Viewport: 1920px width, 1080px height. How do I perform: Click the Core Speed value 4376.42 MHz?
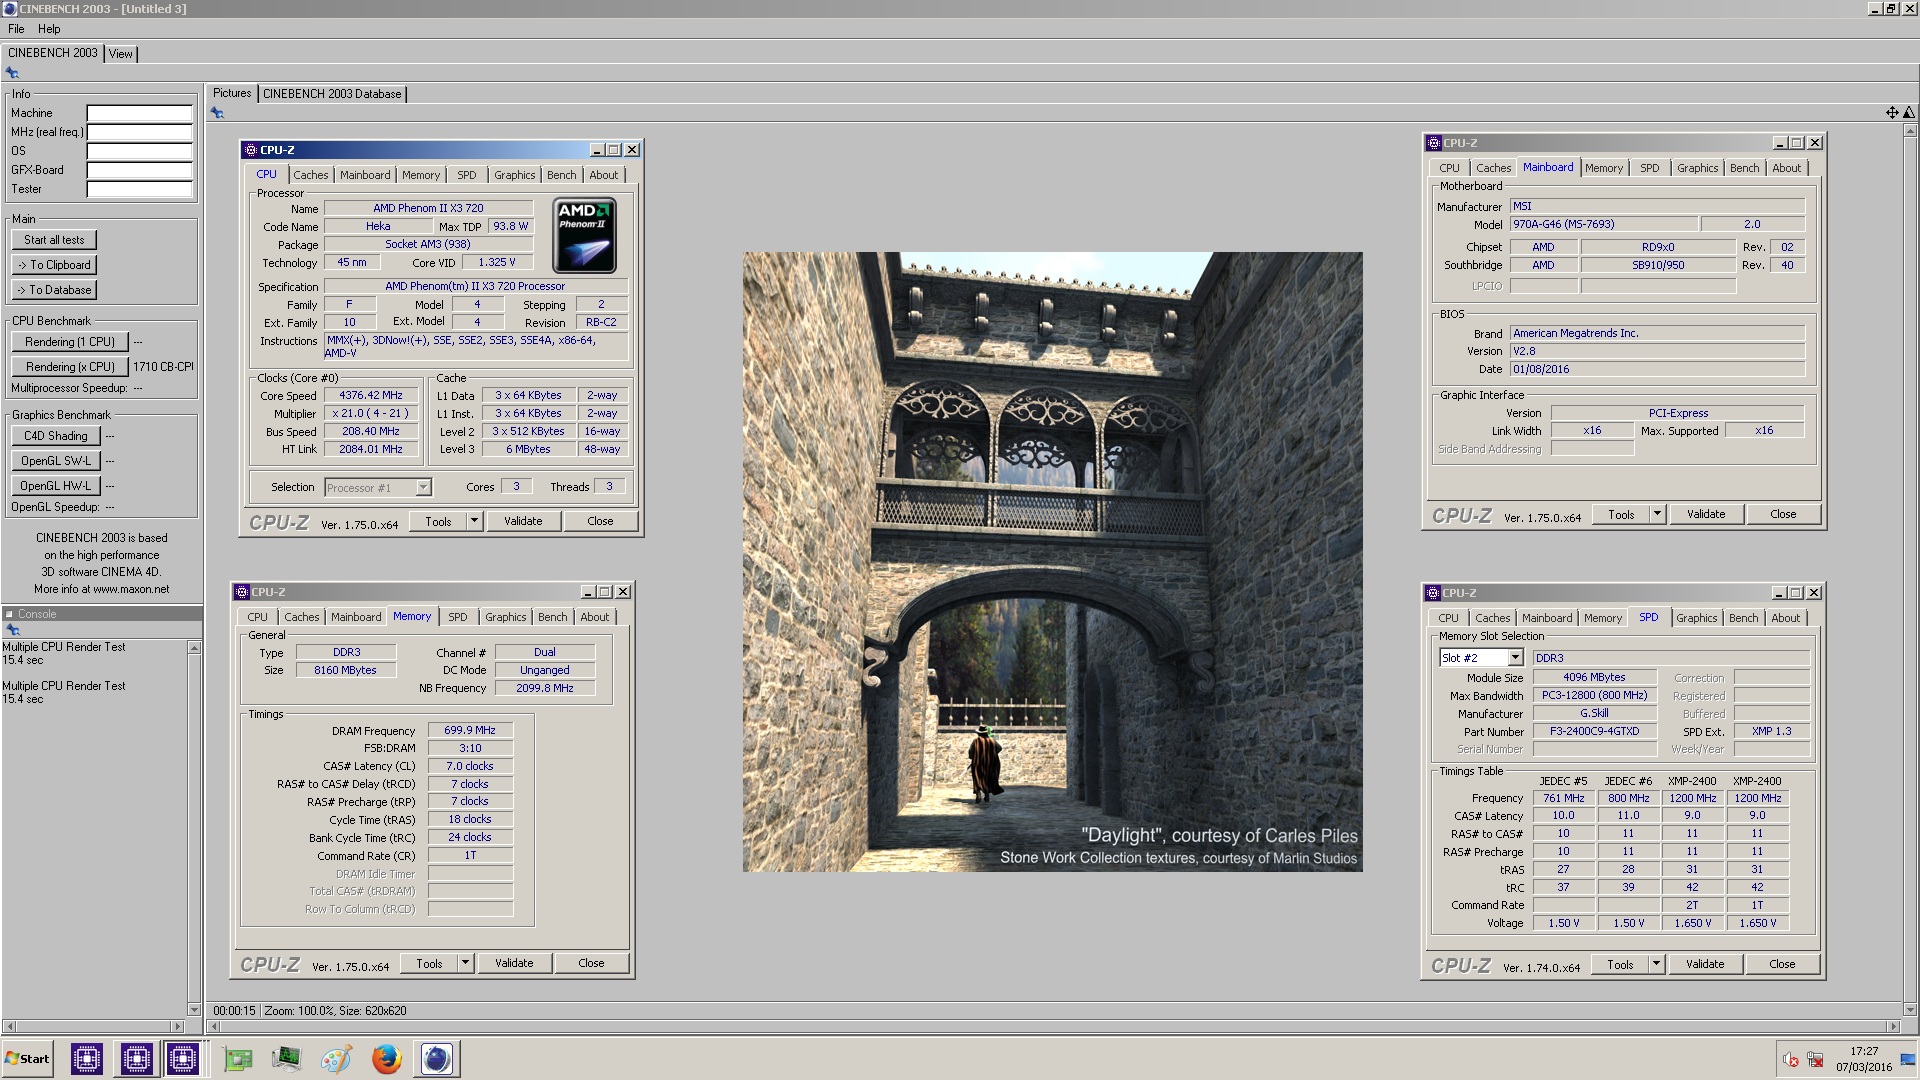click(370, 395)
